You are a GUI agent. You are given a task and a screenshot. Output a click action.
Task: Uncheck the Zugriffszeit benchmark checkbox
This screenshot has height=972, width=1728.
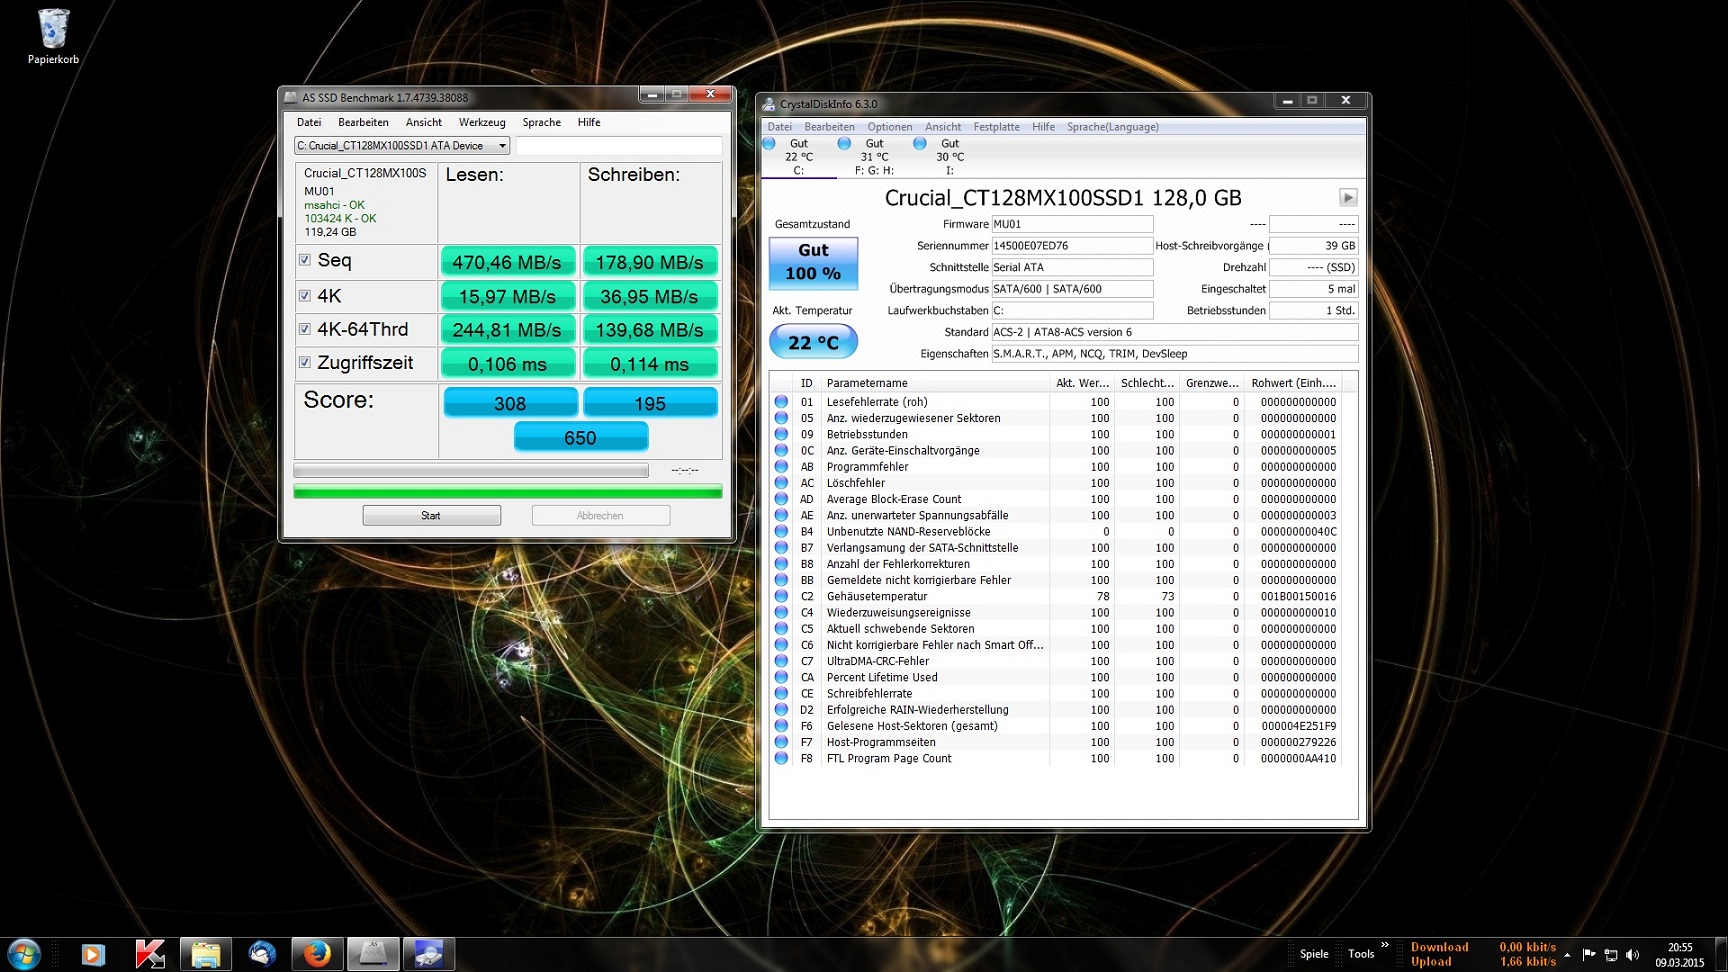click(305, 362)
